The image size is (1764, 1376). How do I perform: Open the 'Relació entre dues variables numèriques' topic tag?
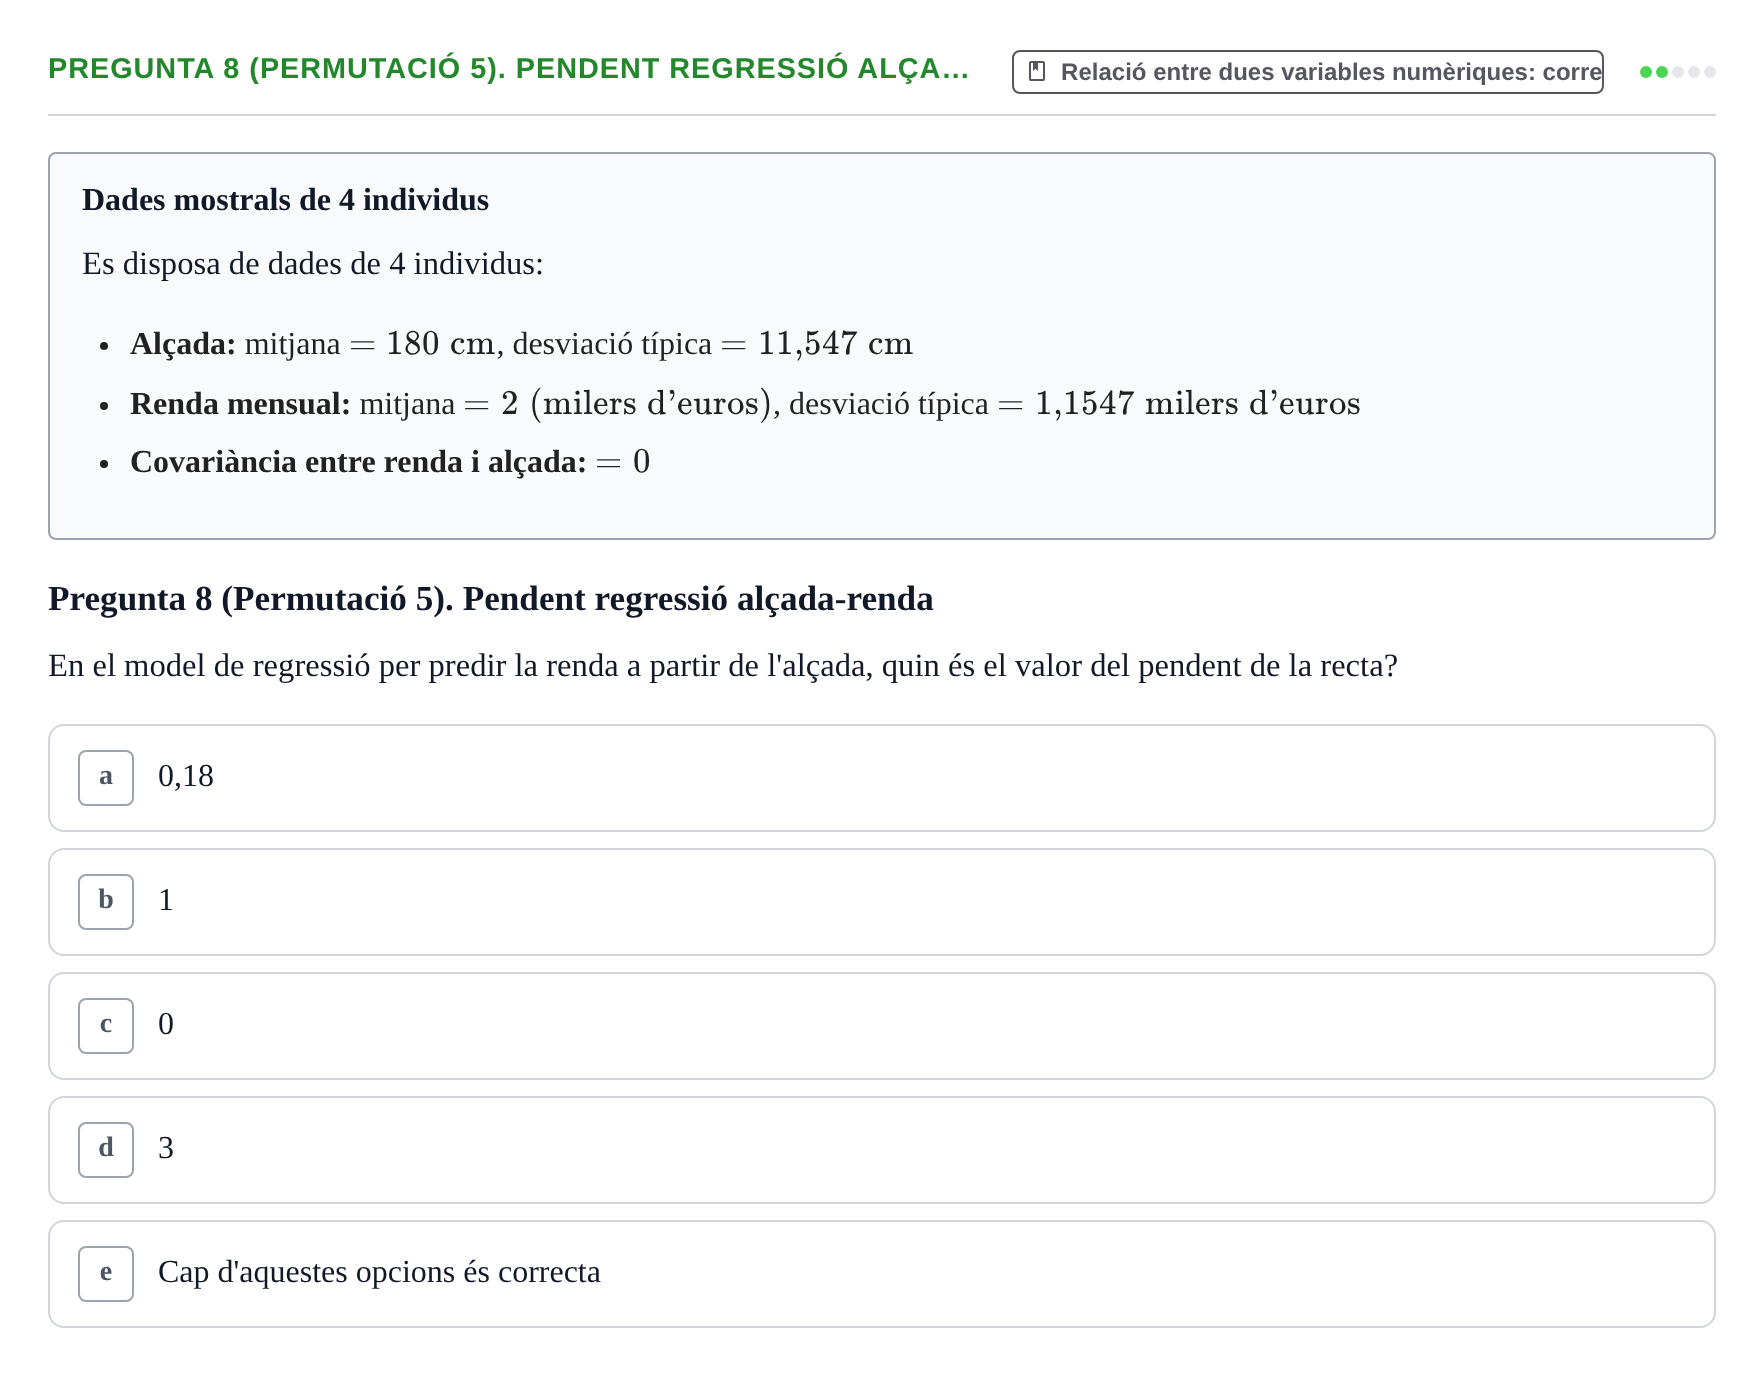[x=1307, y=72]
